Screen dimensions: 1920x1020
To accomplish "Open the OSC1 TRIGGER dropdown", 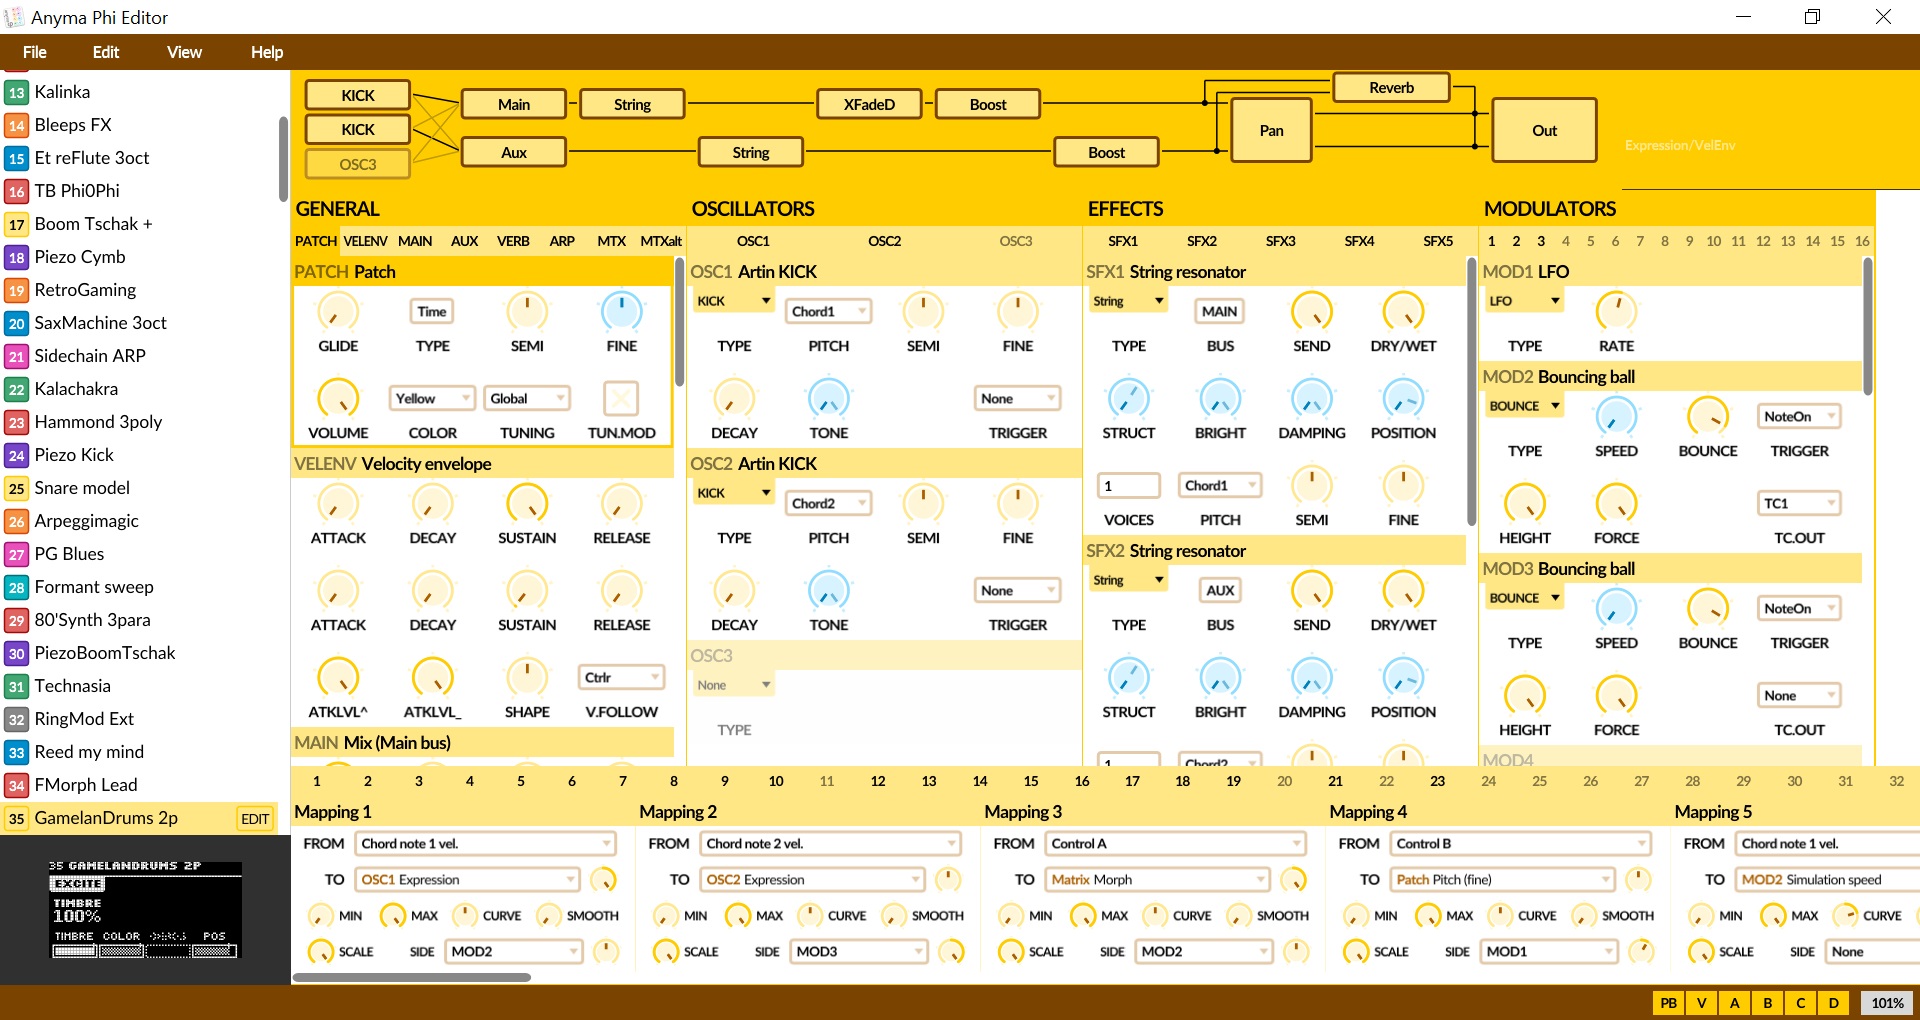I will tap(1017, 399).
